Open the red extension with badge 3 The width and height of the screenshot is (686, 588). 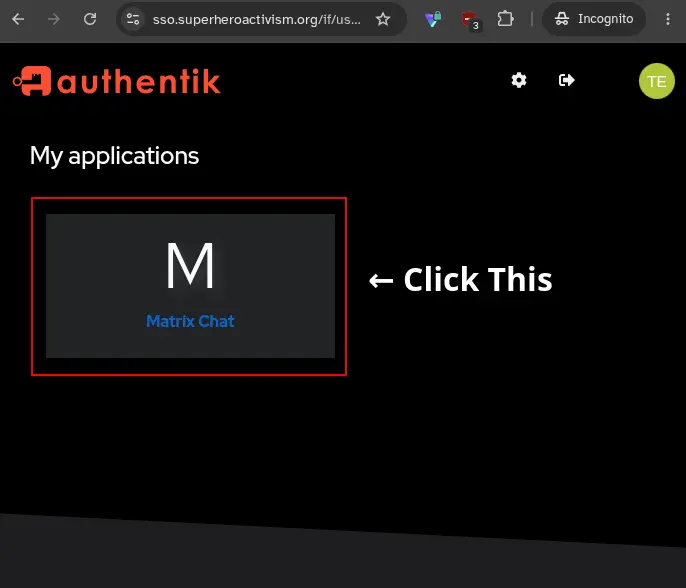[x=470, y=20]
